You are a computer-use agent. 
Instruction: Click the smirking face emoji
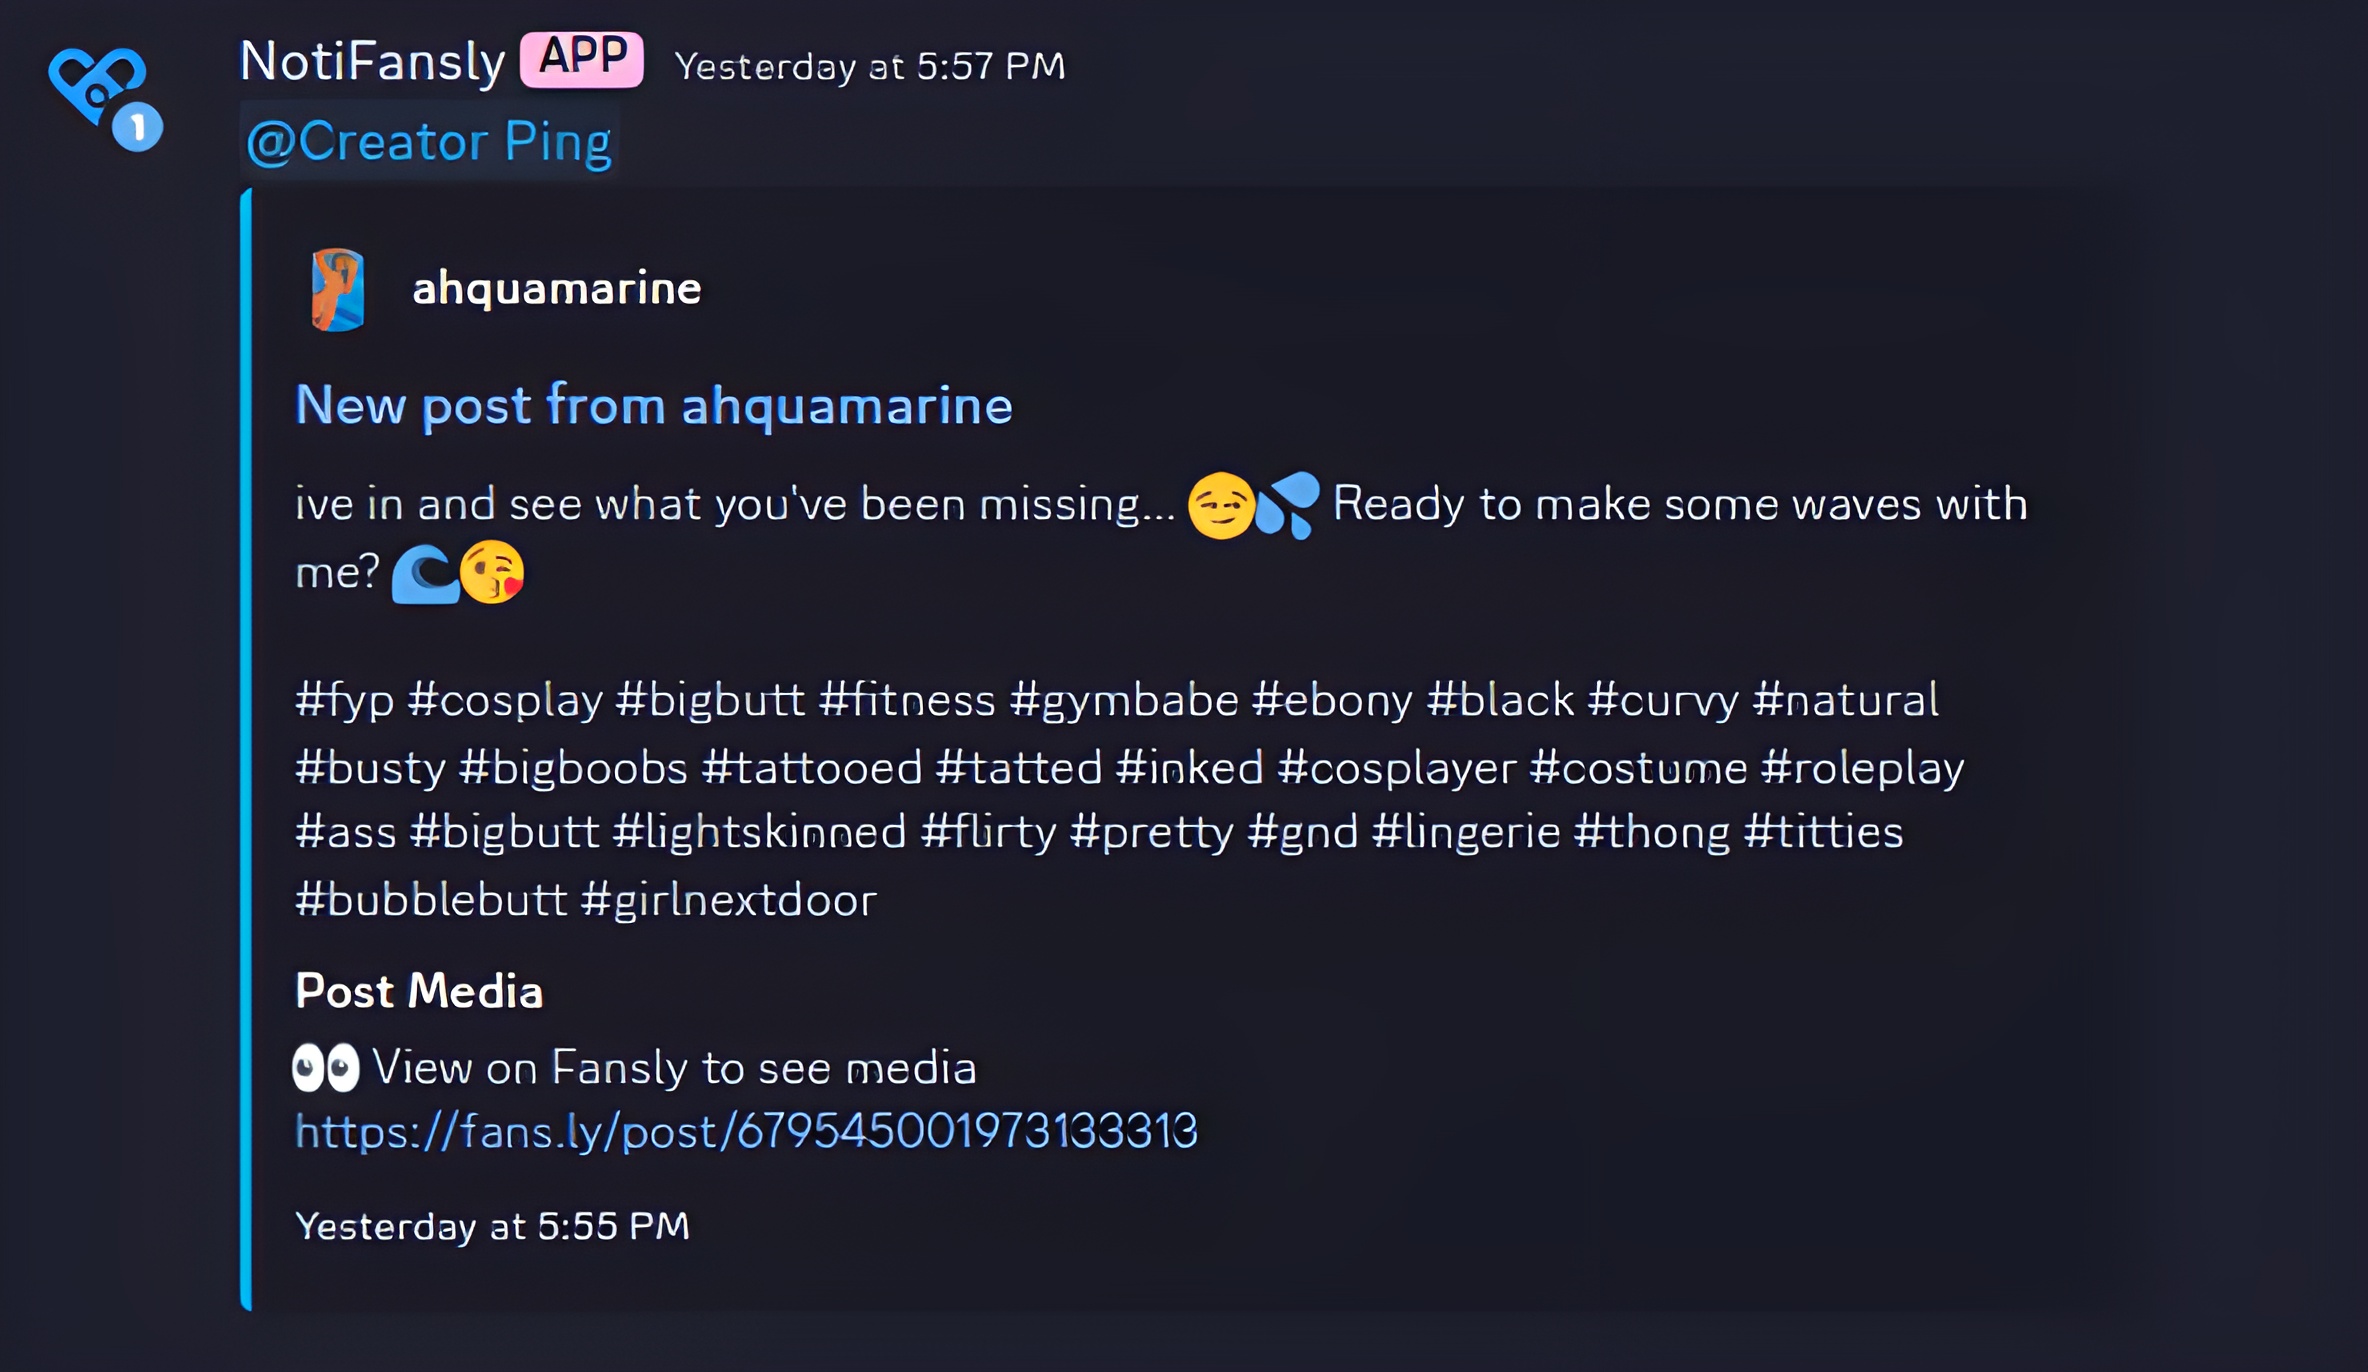point(1220,505)
